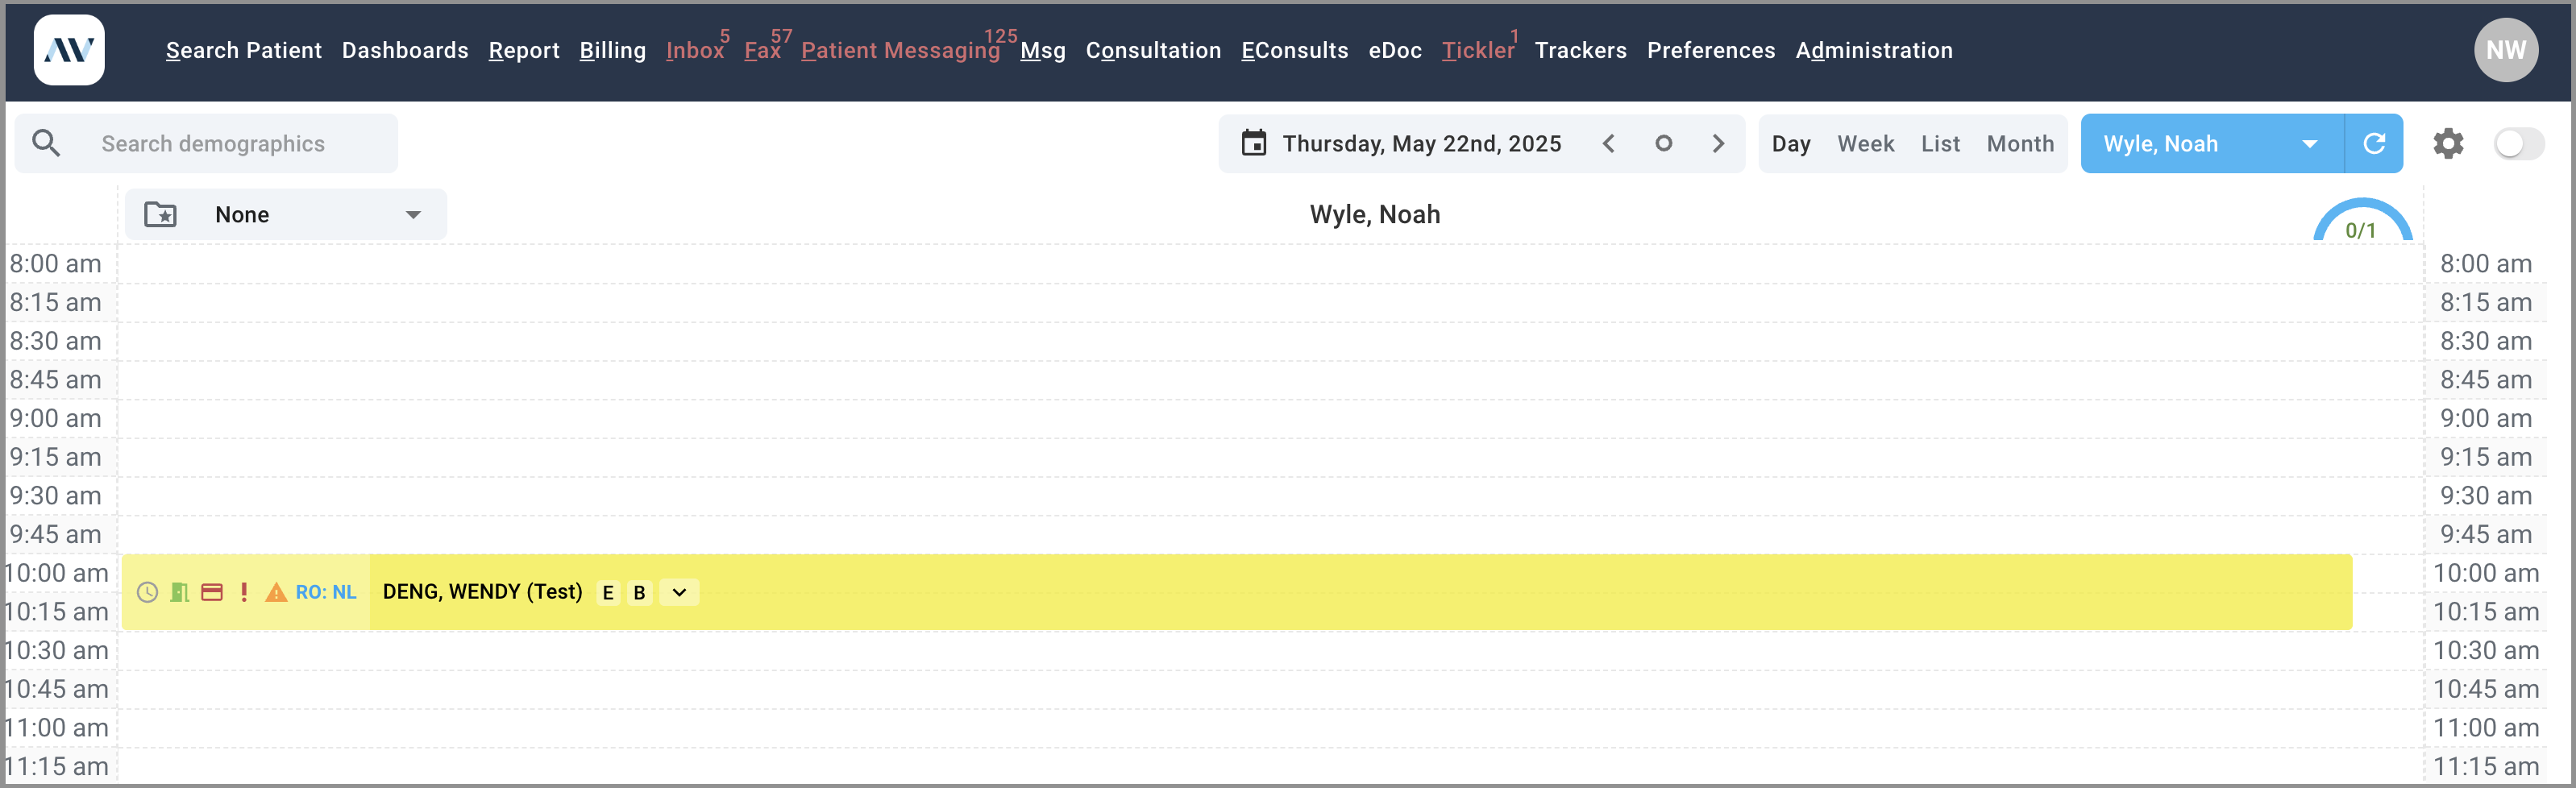The width and height of the screenshot is (2576, 788).
Task: Click the Wyle, Noah column header
Action: click(1375, 214)
